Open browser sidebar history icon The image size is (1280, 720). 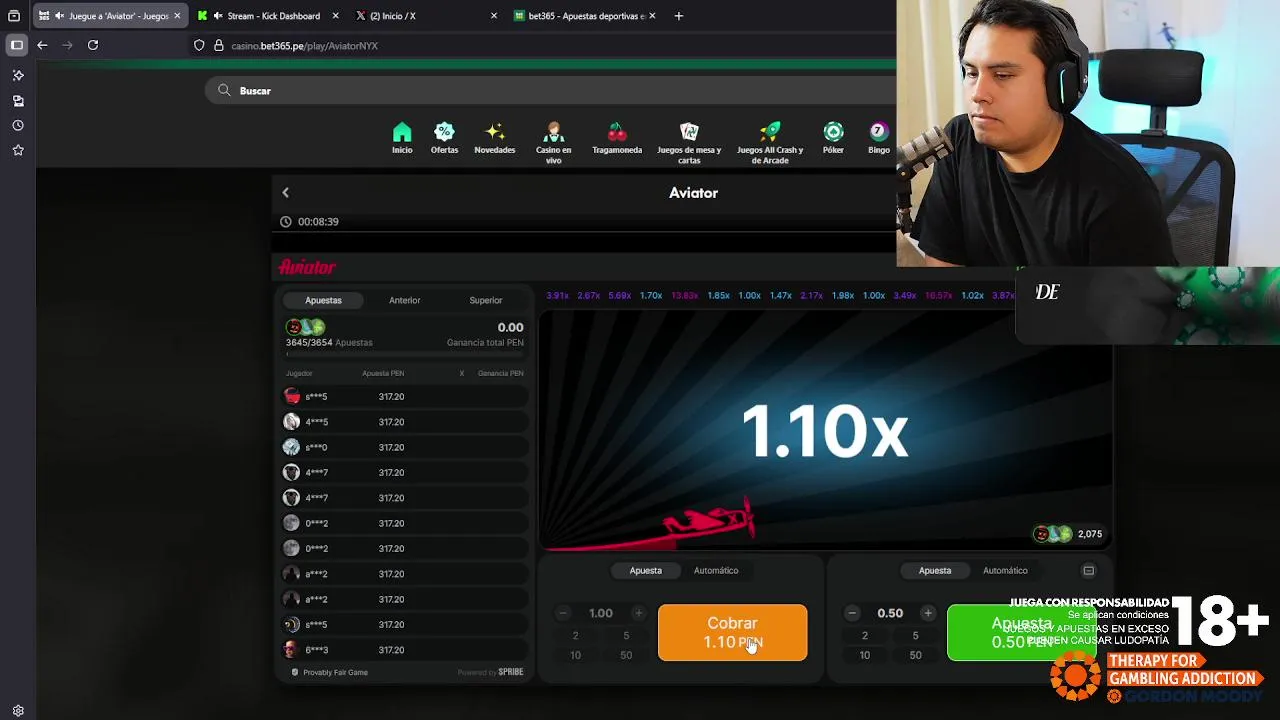18,125
